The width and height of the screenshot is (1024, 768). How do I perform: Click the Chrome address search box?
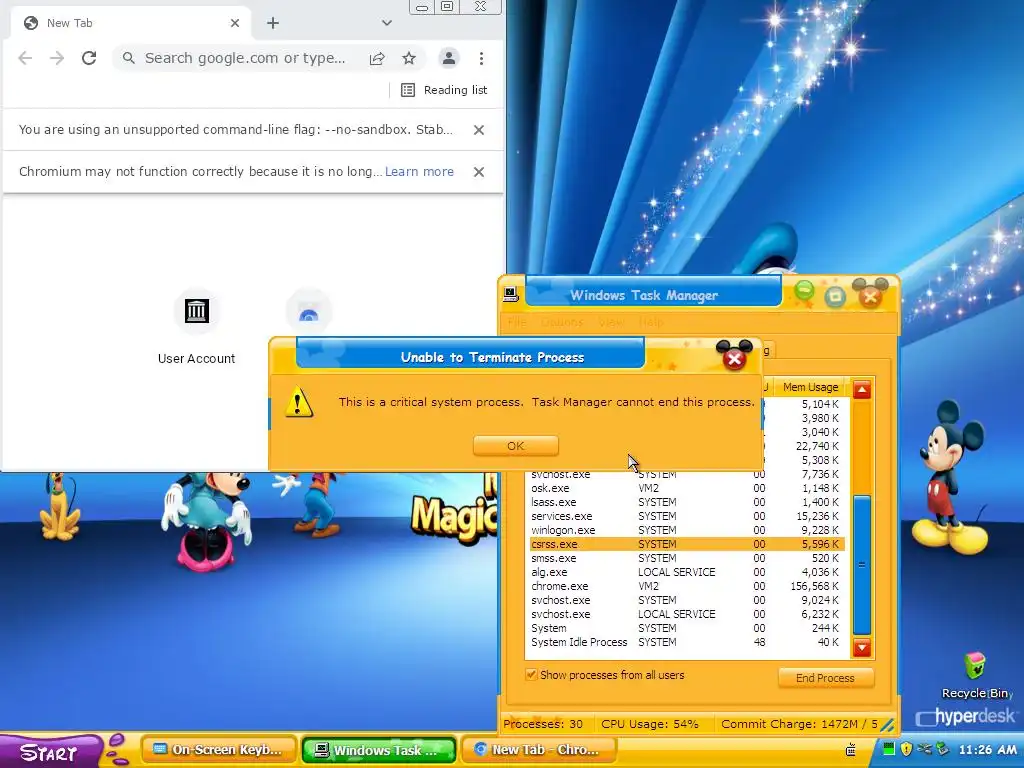tap(245, 58)
